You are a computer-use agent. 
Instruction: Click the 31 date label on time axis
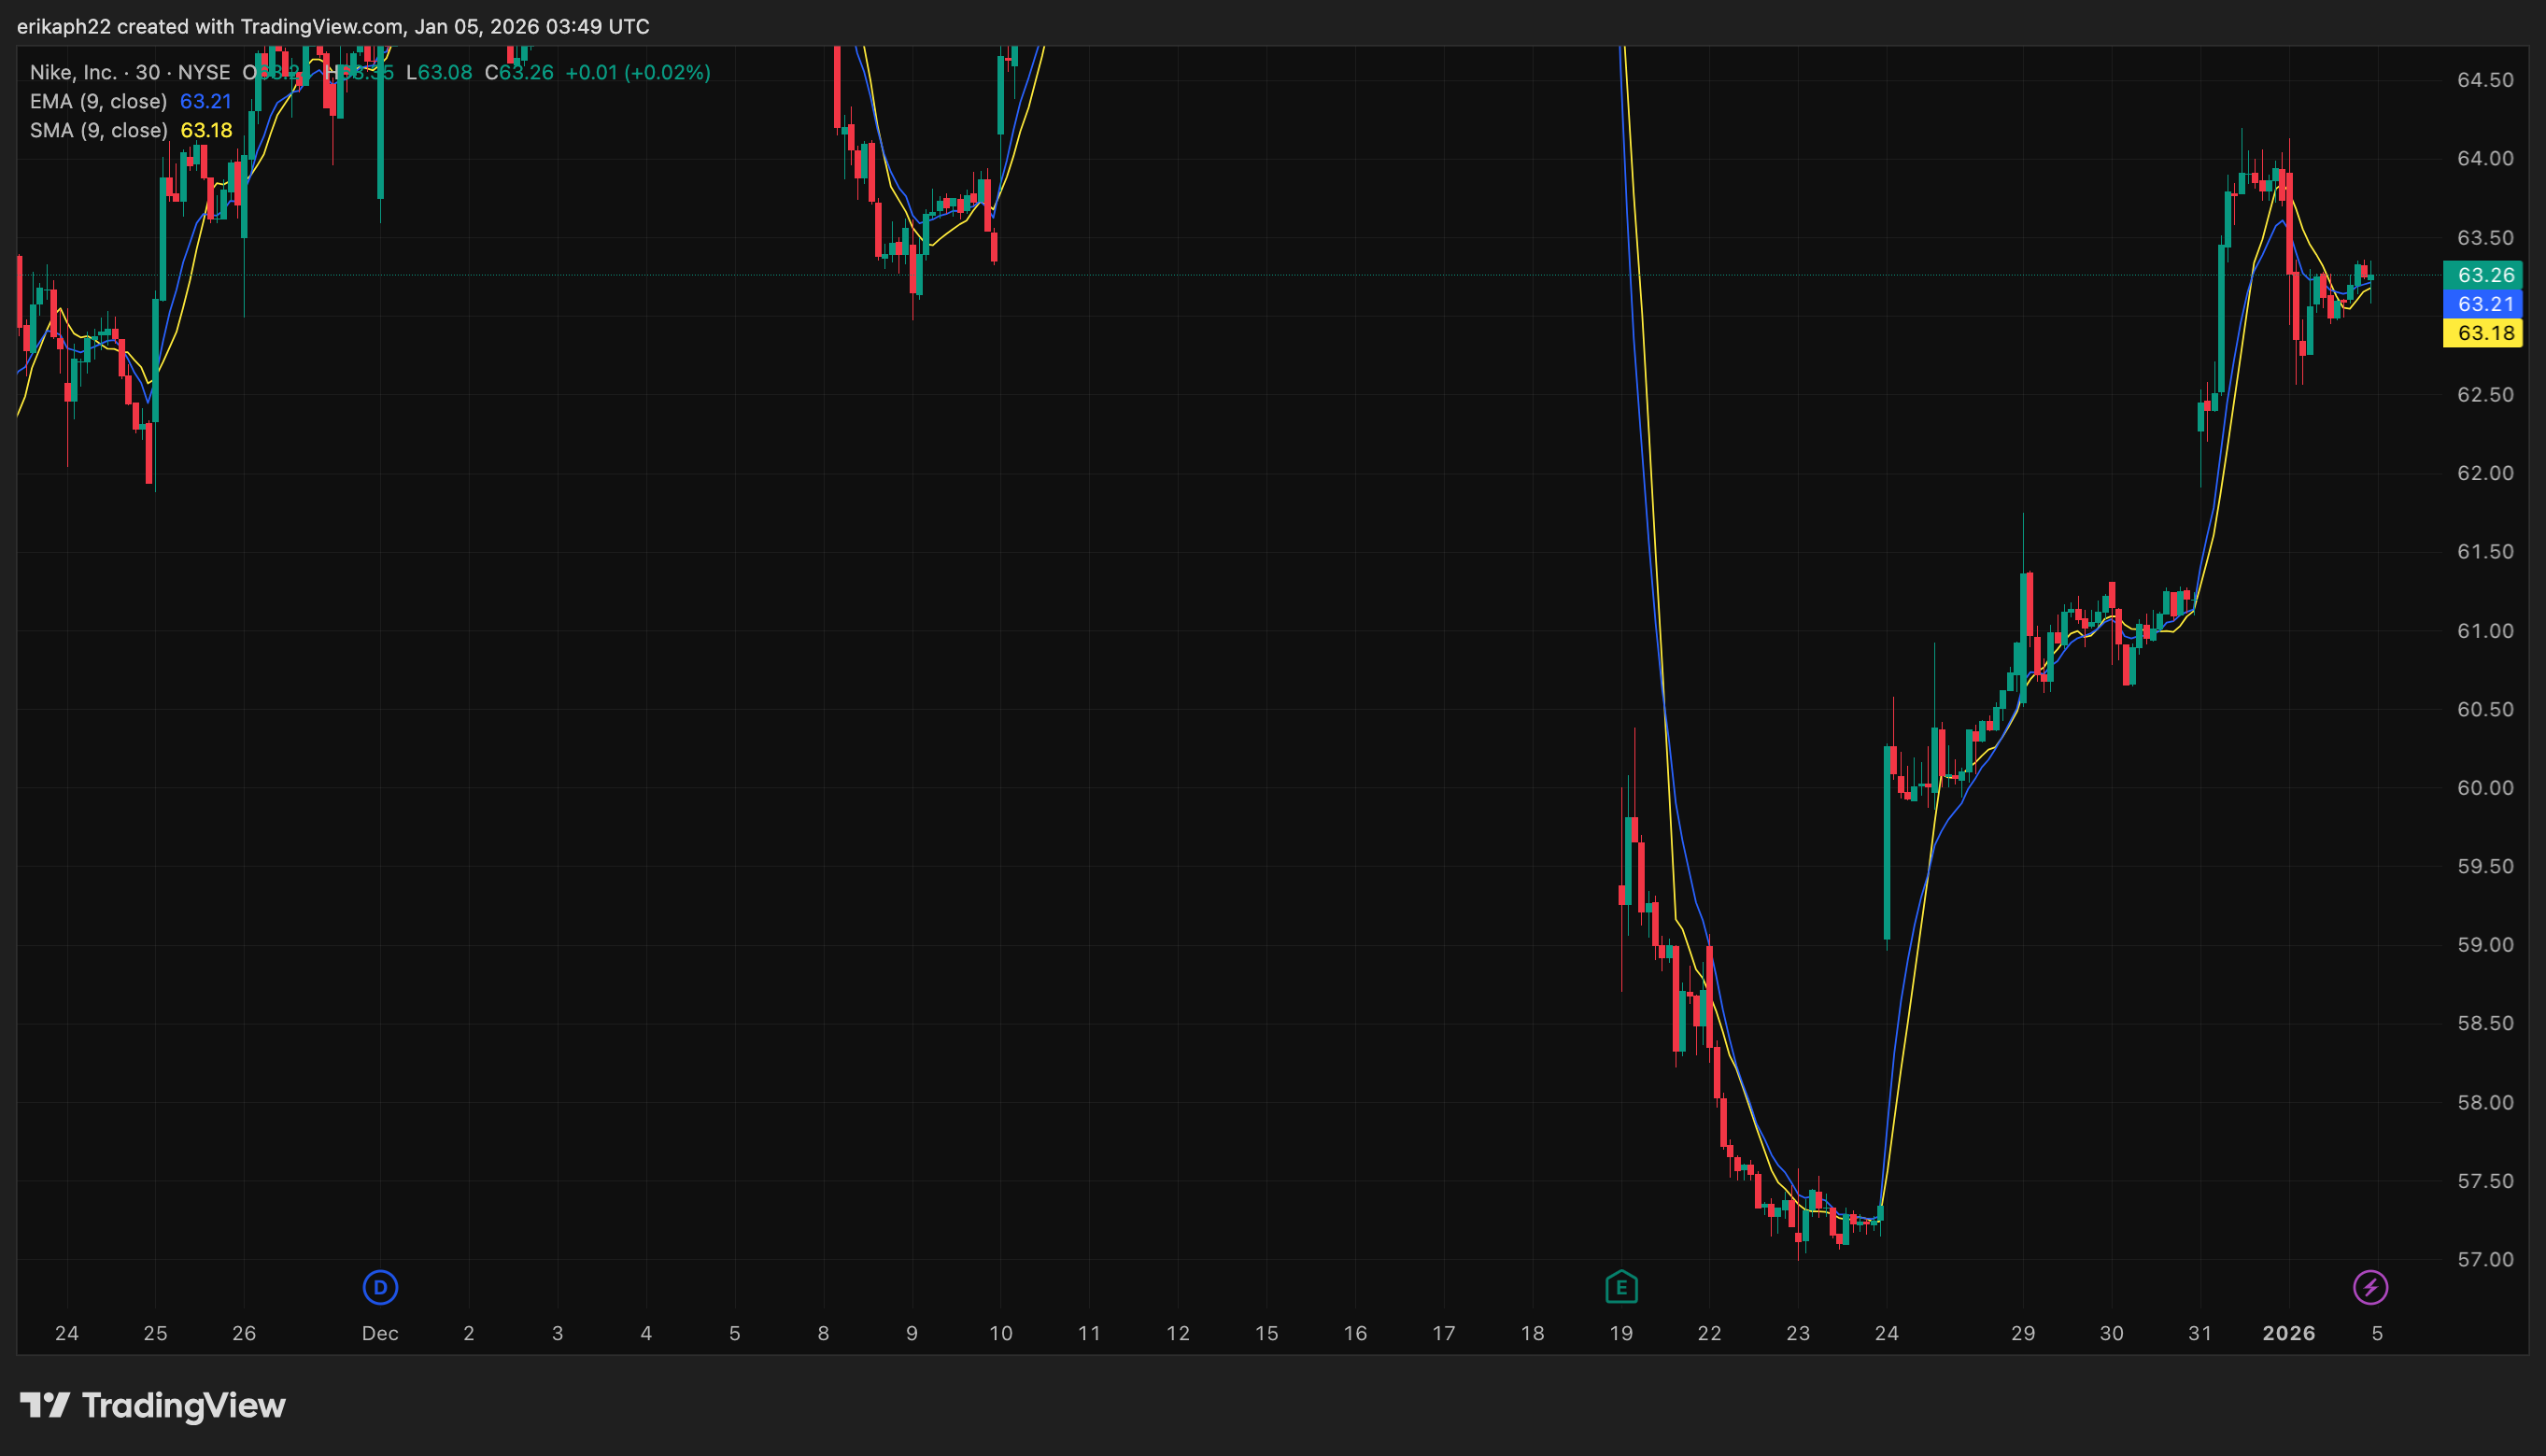point(2200,1333)
